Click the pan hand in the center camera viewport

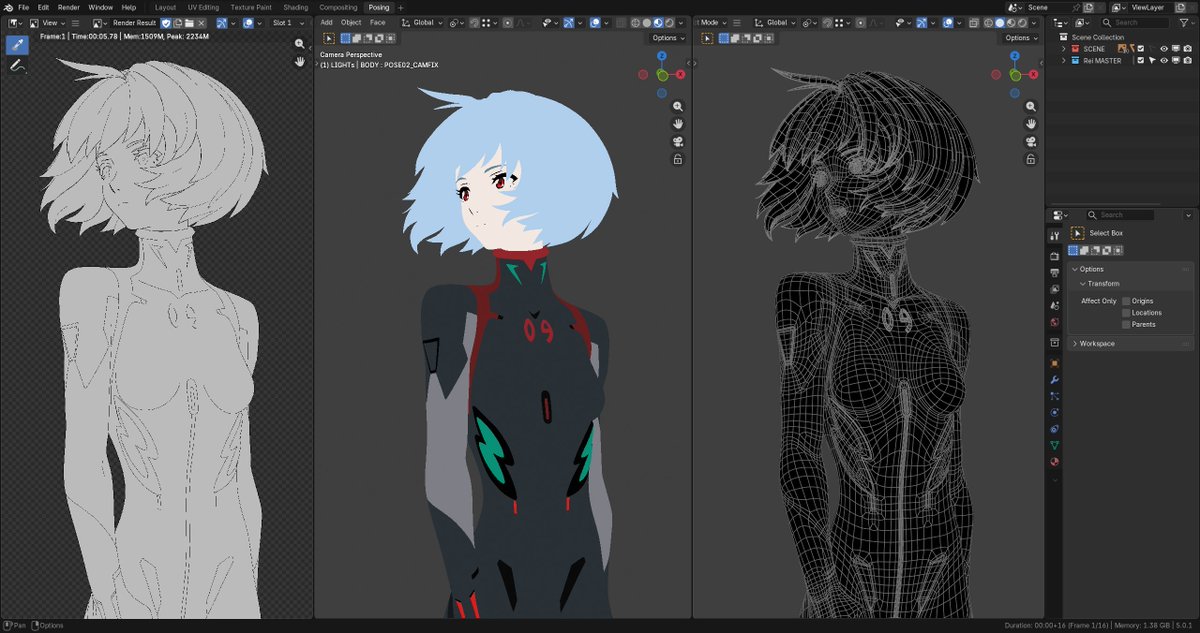678,124
